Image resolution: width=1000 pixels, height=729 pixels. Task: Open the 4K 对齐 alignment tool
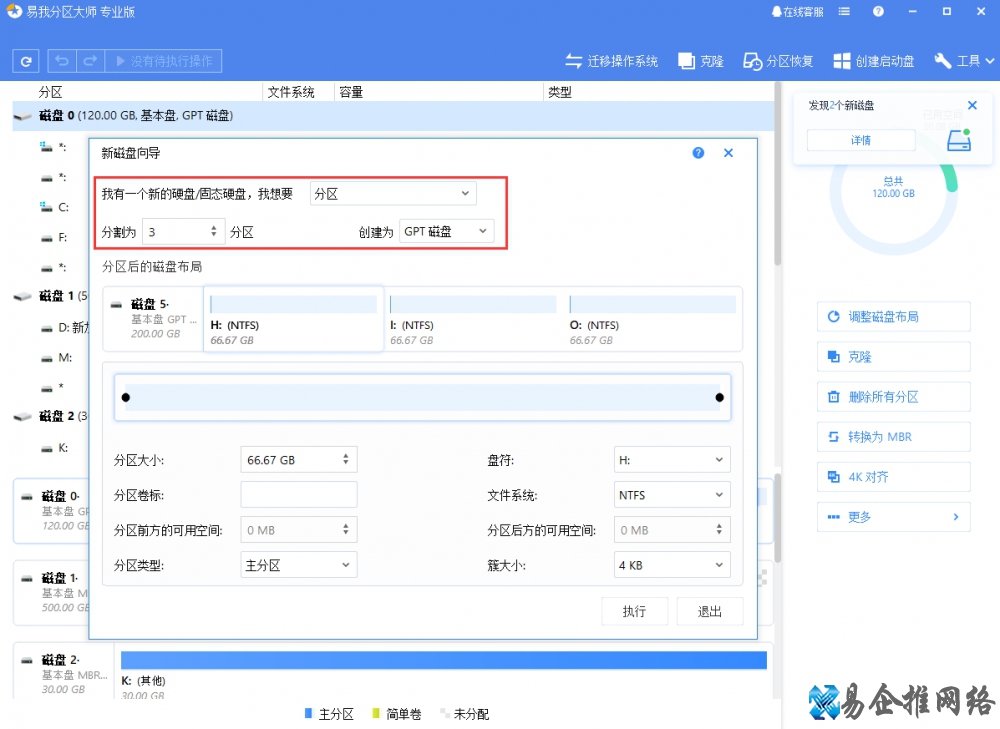893,476
